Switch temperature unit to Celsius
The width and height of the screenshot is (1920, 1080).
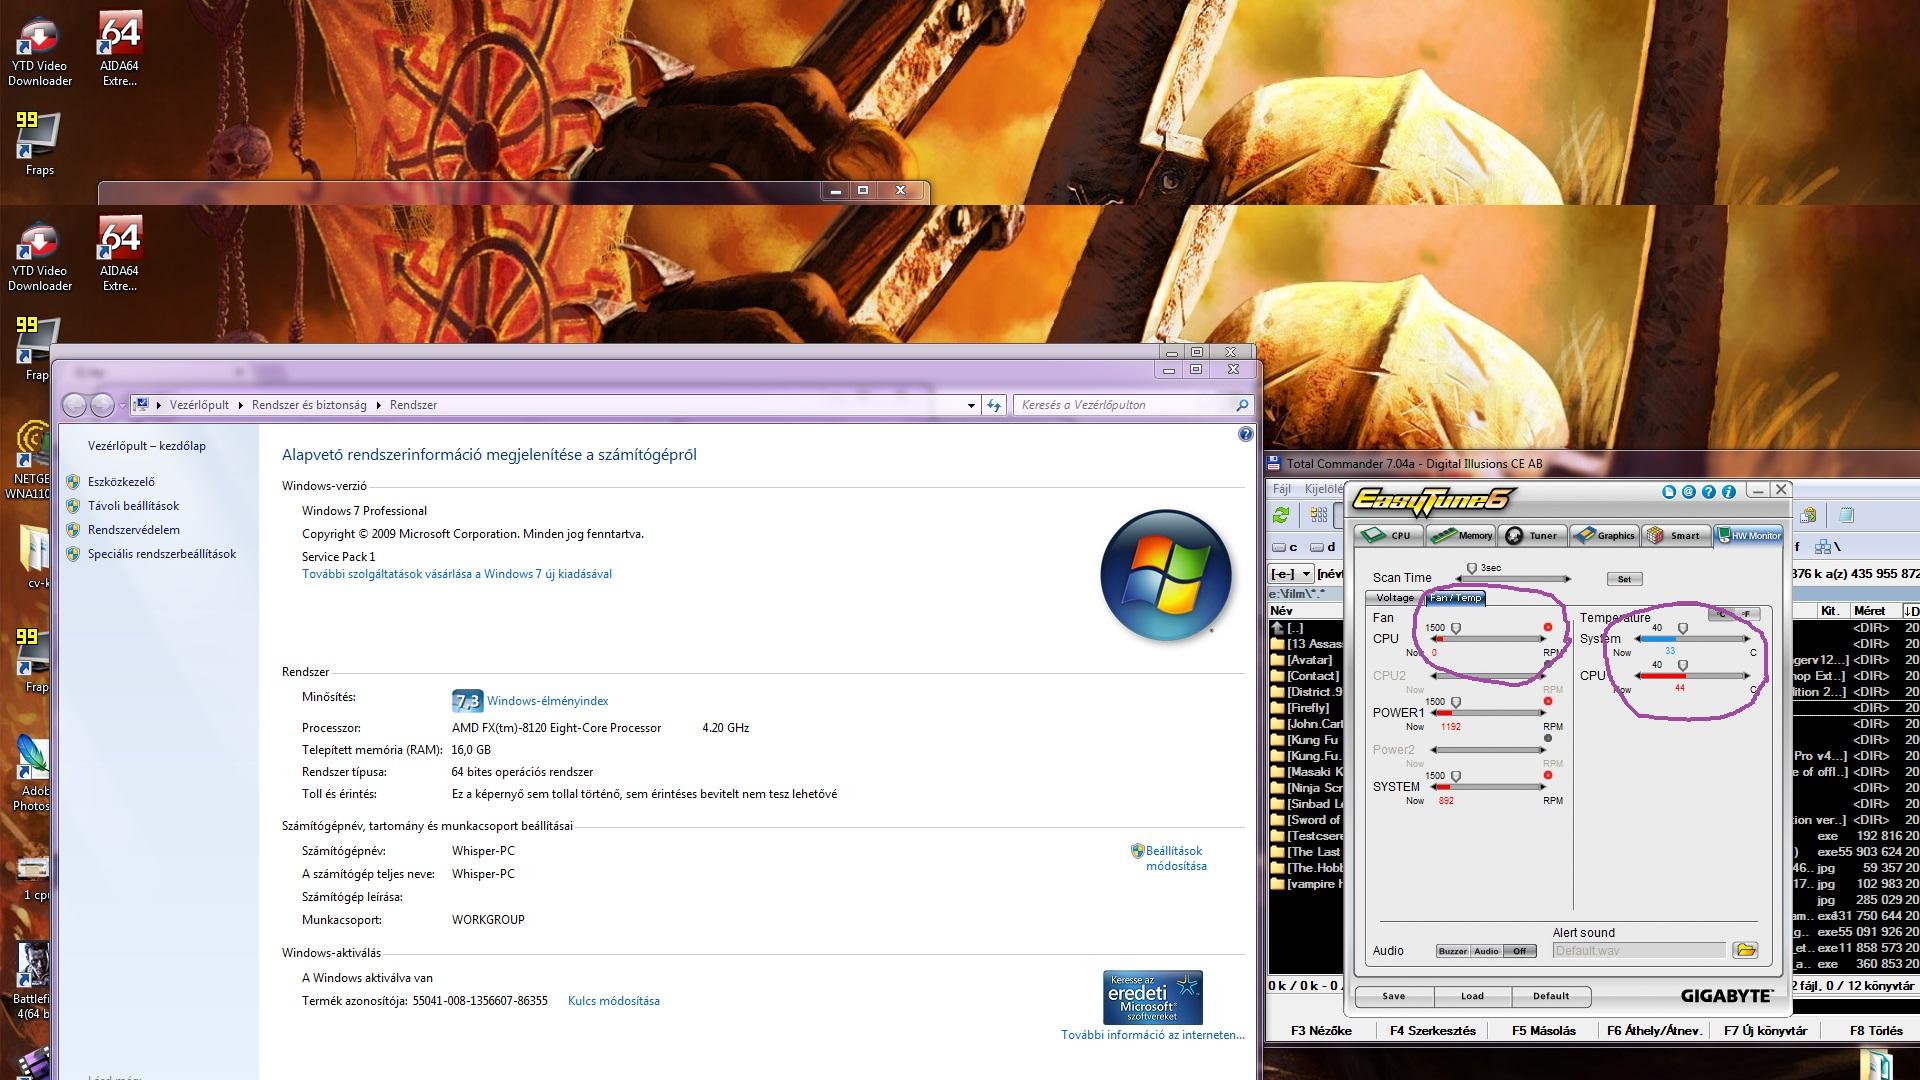point(1722,614)
